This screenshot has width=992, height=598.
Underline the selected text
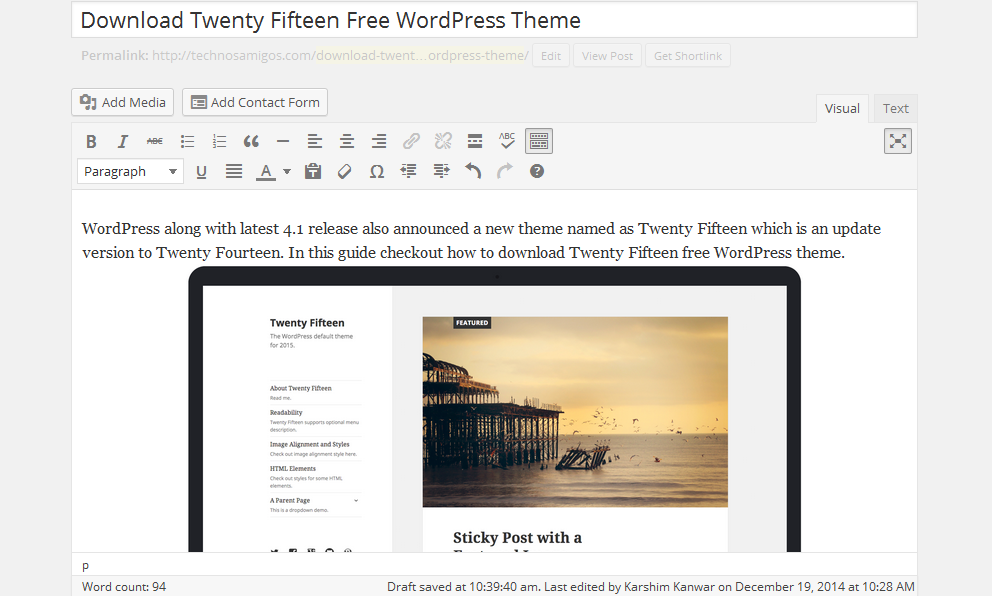[x=201, y=171]
